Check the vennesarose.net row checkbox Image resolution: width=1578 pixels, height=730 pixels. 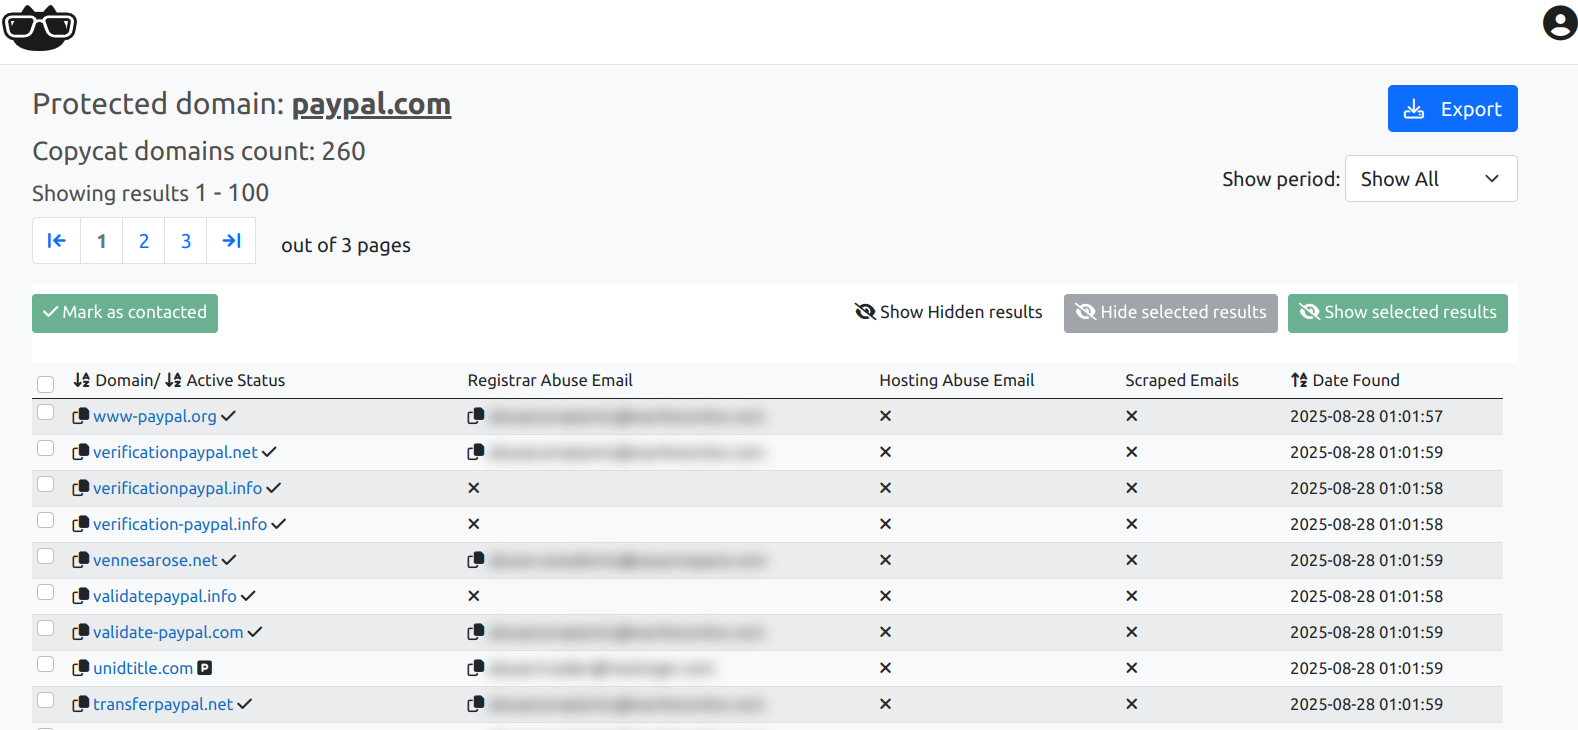[x=45, y=556]
